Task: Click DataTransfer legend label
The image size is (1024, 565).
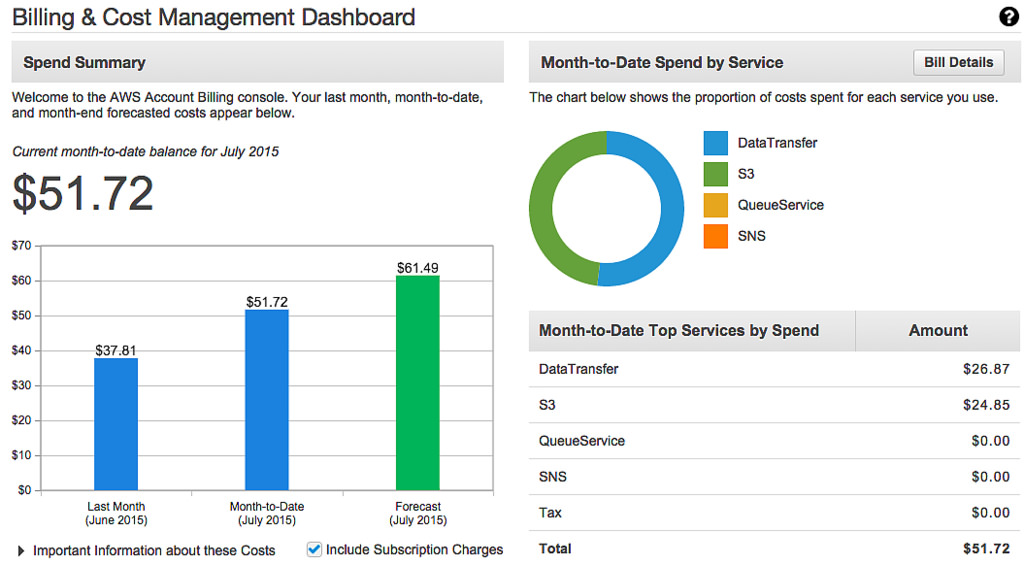Action: [x=777, y=143]
